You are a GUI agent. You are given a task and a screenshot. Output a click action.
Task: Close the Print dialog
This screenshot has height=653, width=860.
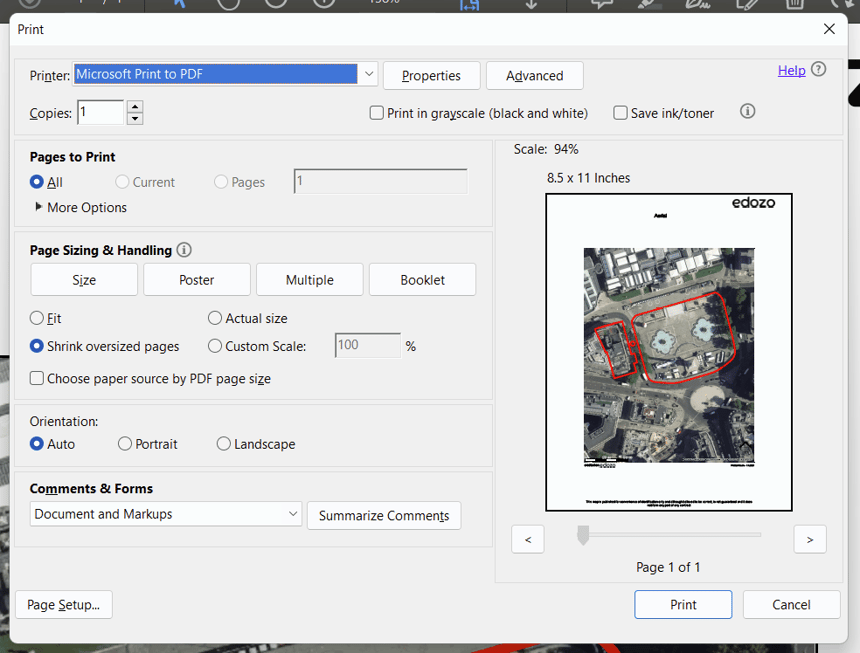coord(829,29)
